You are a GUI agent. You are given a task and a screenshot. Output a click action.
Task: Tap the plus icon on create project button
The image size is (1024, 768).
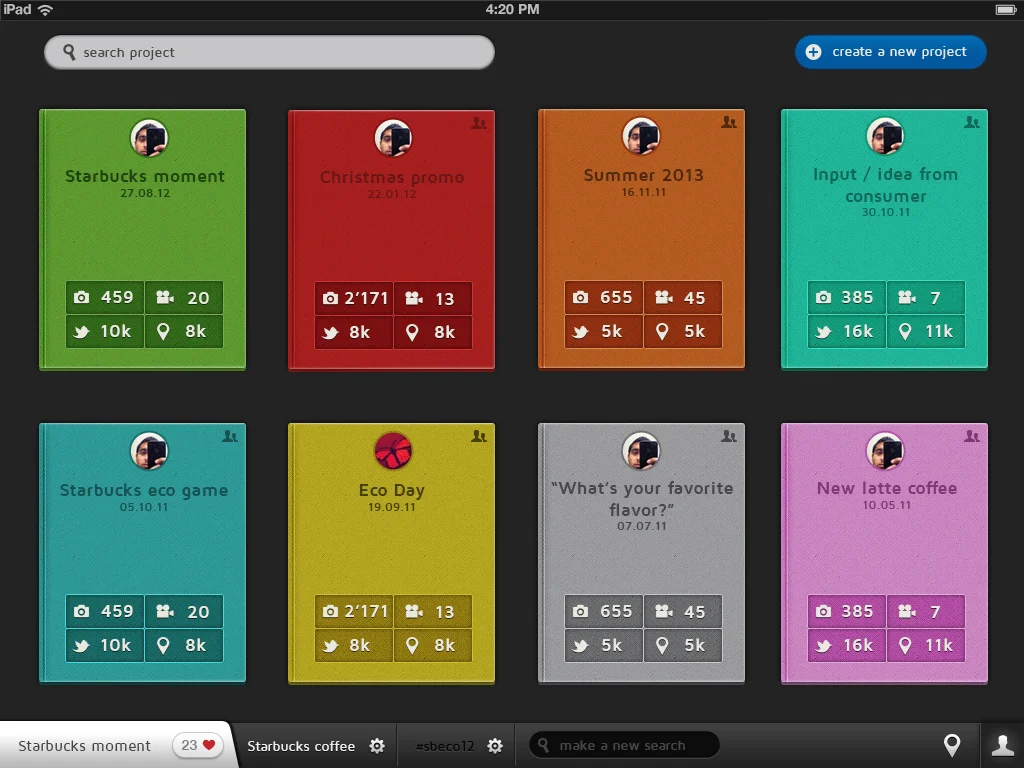coord(813,52)
